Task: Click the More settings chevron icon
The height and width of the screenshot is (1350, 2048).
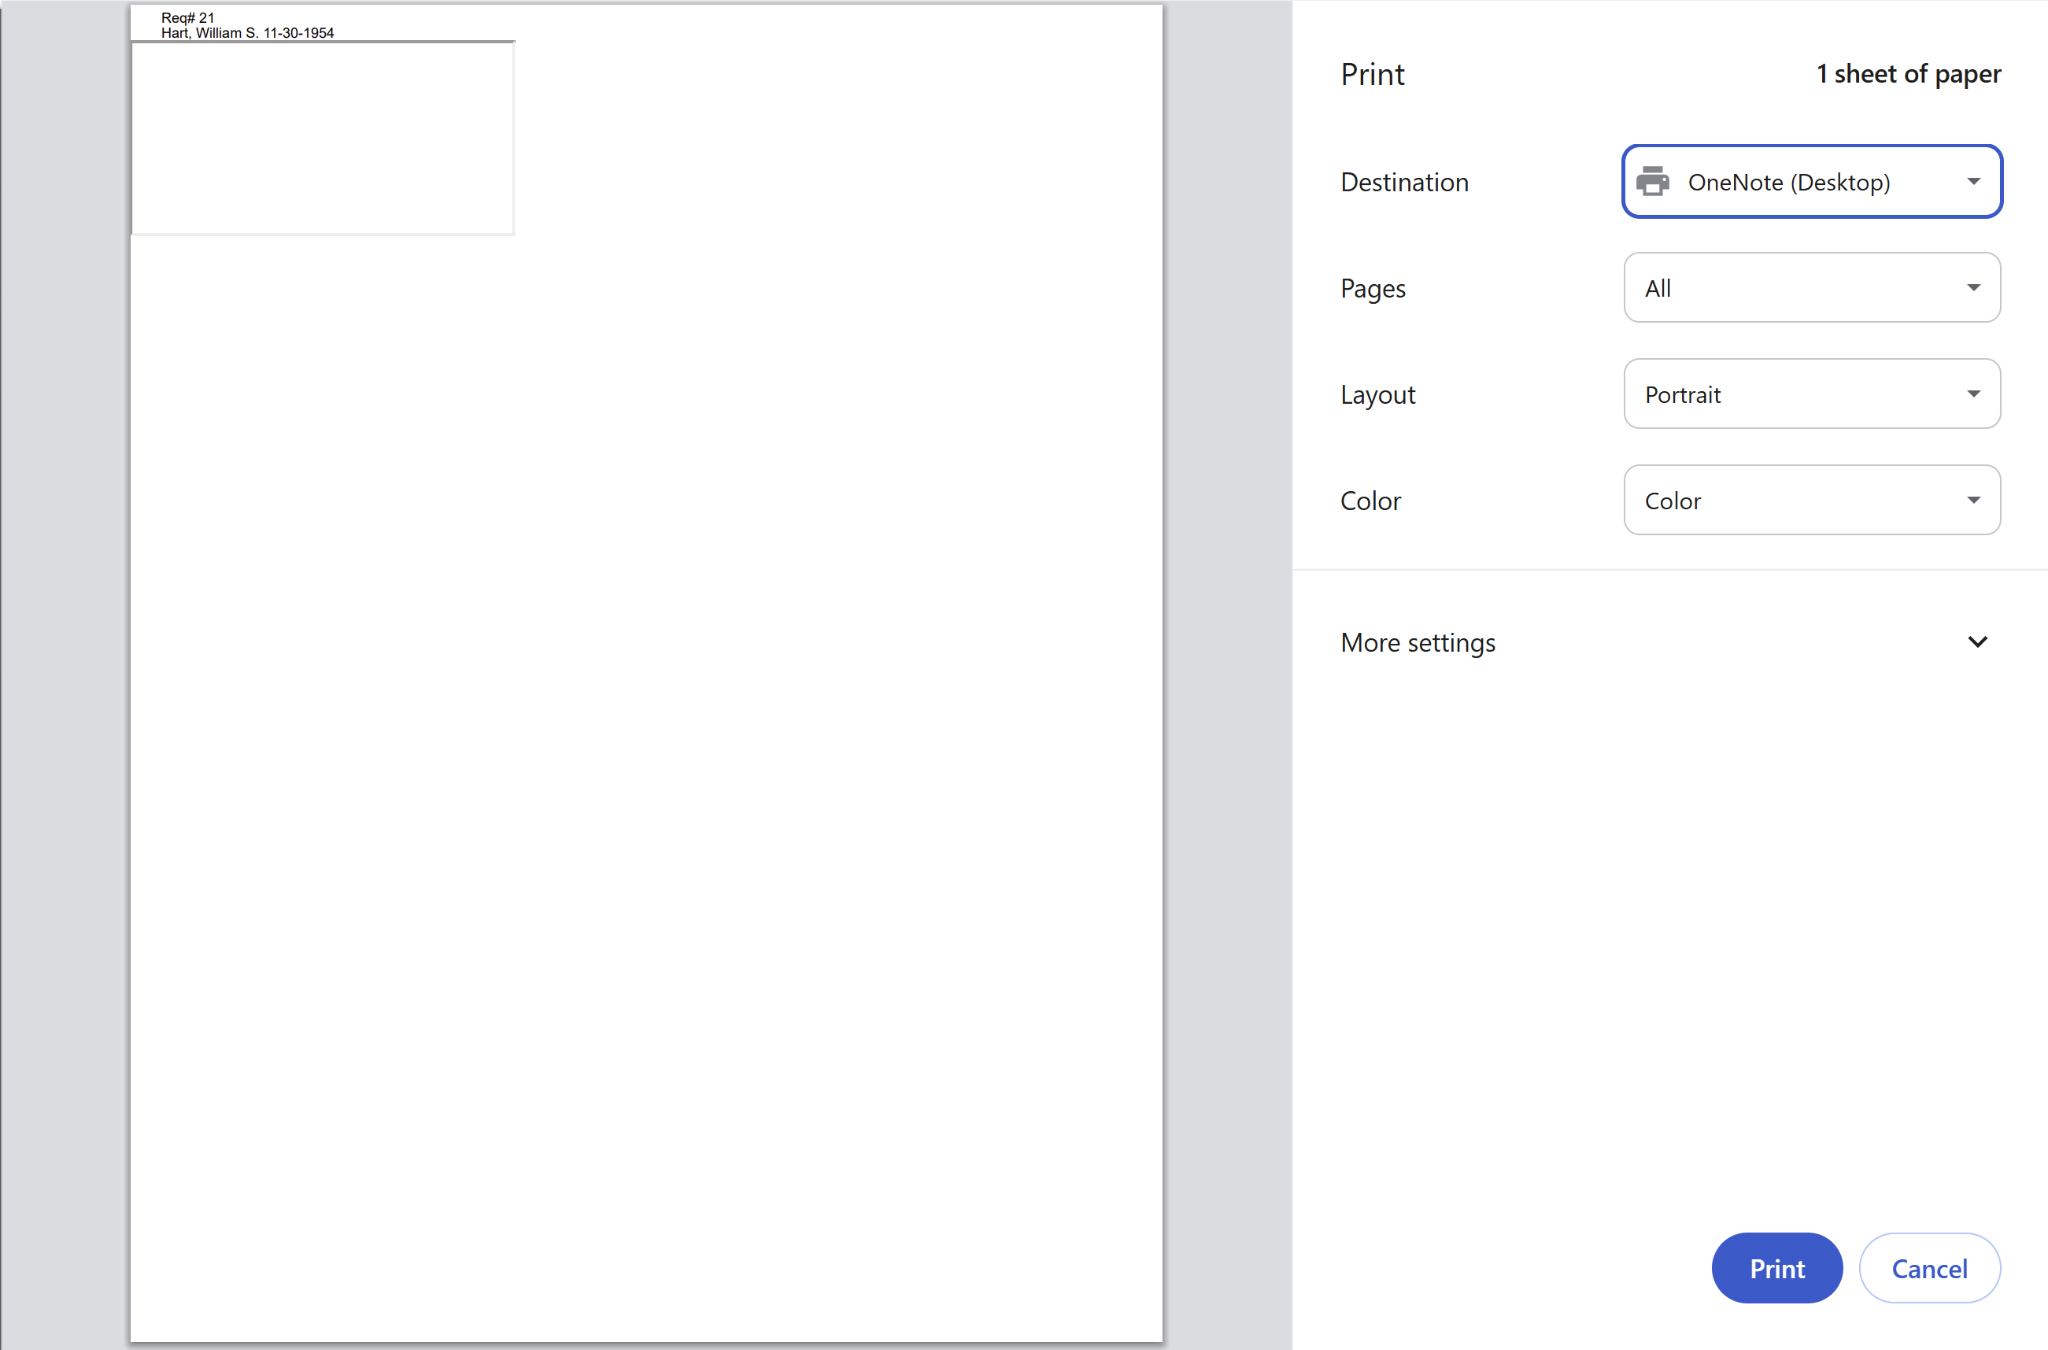Action: click(1977, 642)
